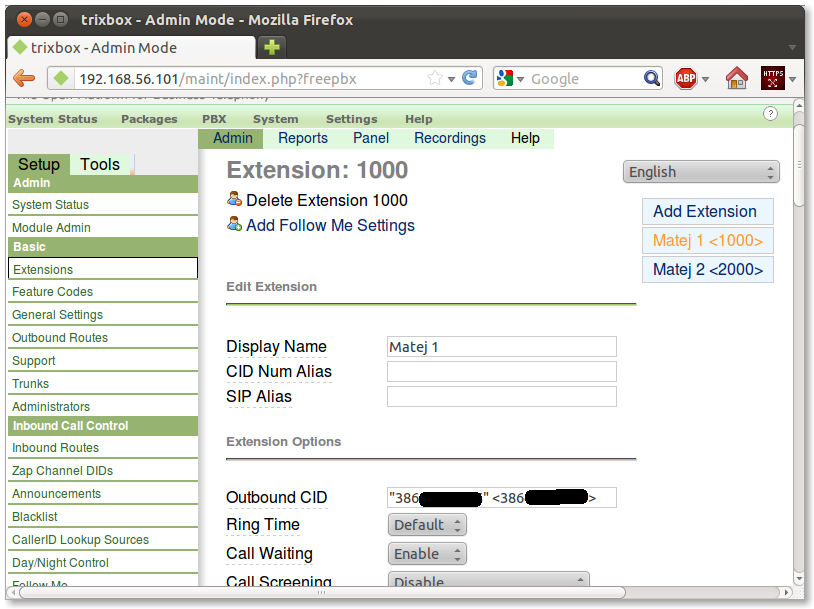Click the reload page icon
Screen dimensions: 814x609
click(x=470, y=78)
